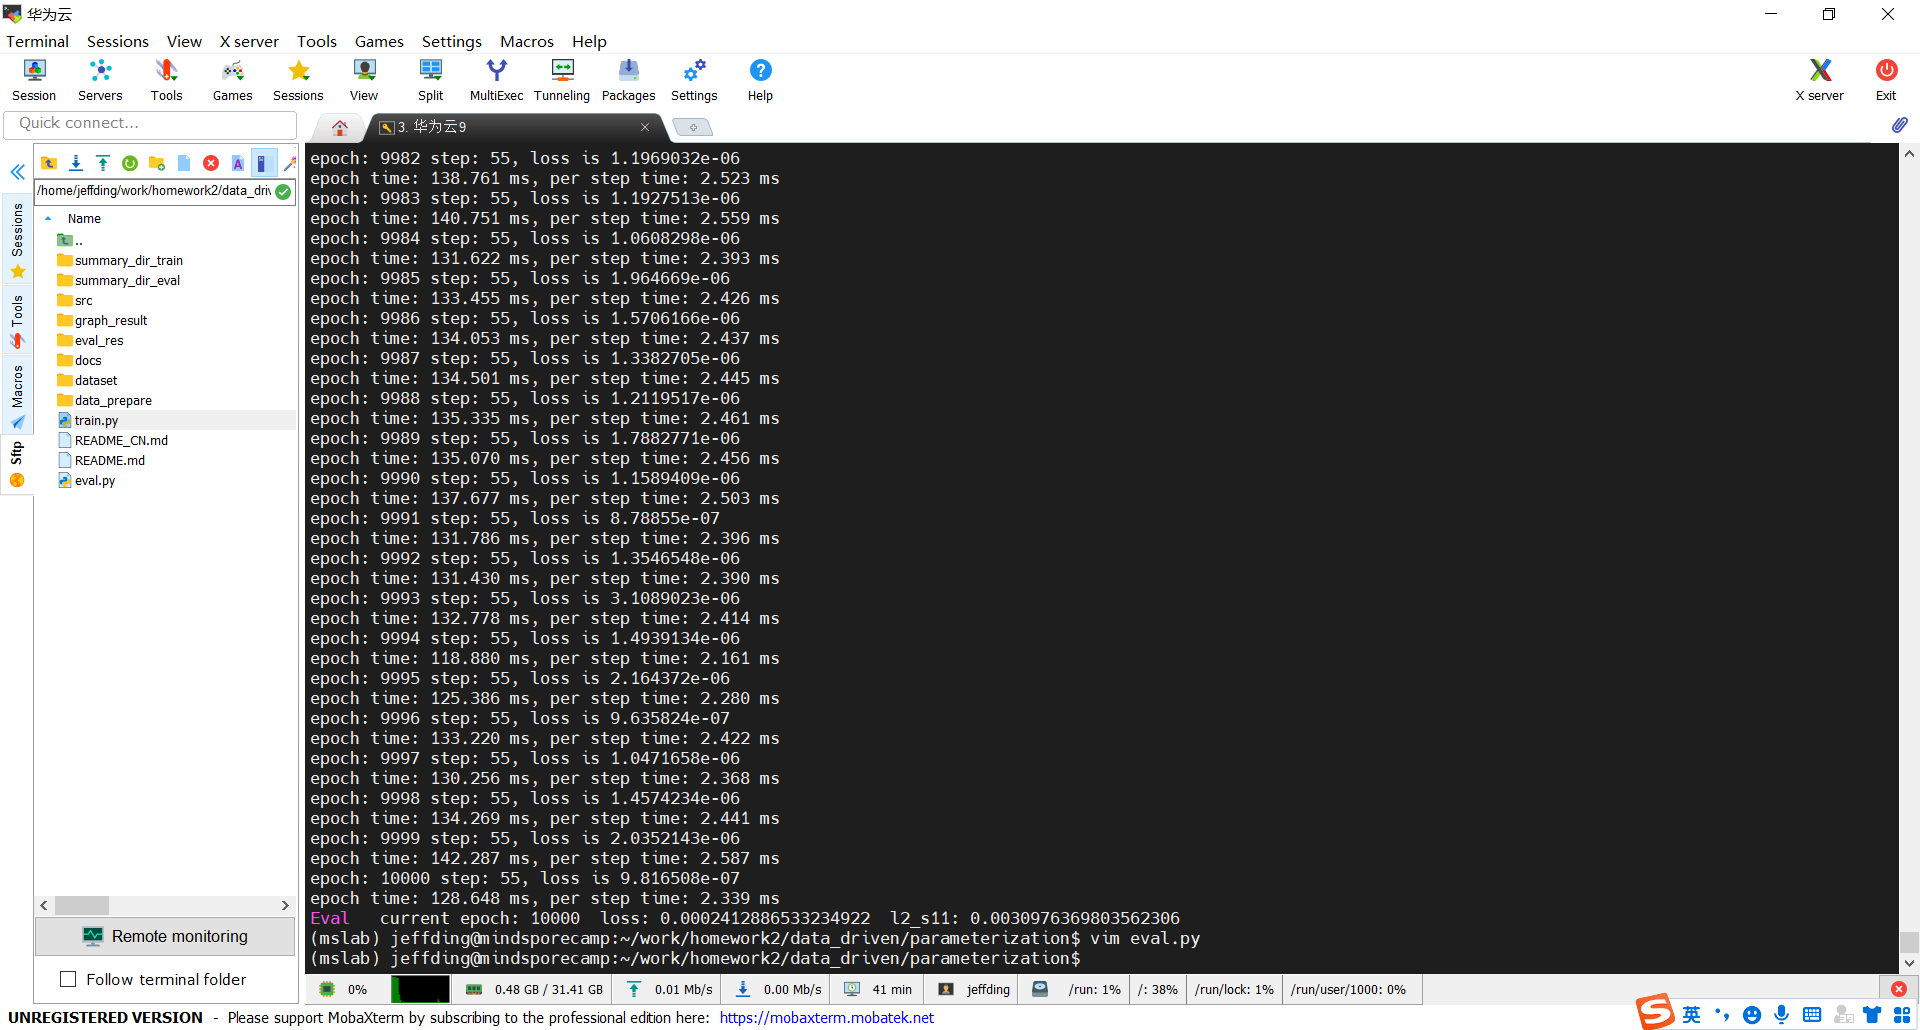Screen dimensions: 1920x1030
Task: Open the Settings menu in the menu bar
Action: coord(451,41)
